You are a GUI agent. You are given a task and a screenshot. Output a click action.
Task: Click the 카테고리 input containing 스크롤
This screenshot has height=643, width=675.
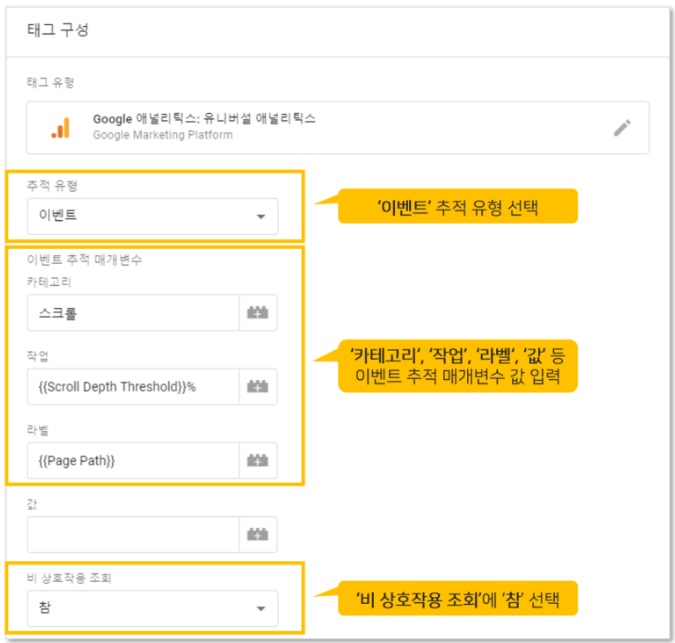133,312
